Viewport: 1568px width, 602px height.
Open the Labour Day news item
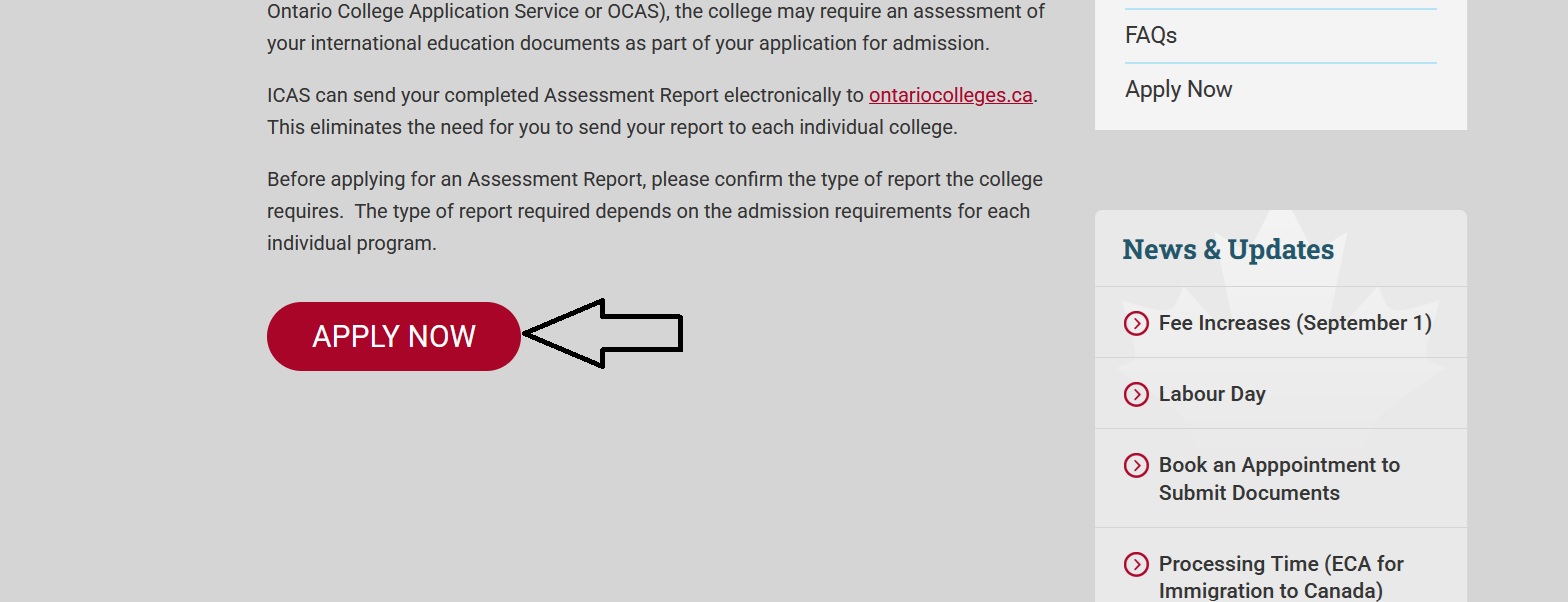(x=1212, y=394)
